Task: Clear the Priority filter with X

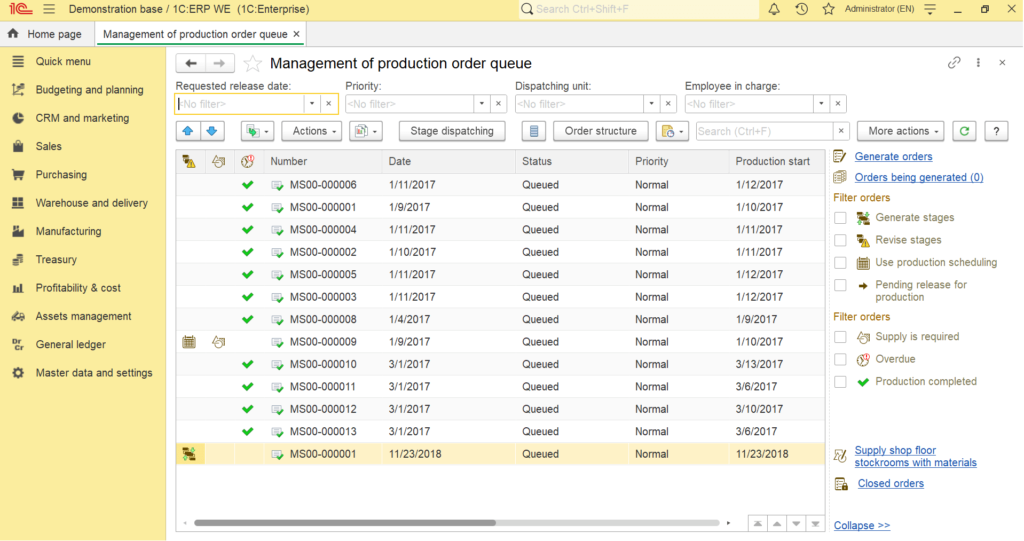Action: [498, 104]
